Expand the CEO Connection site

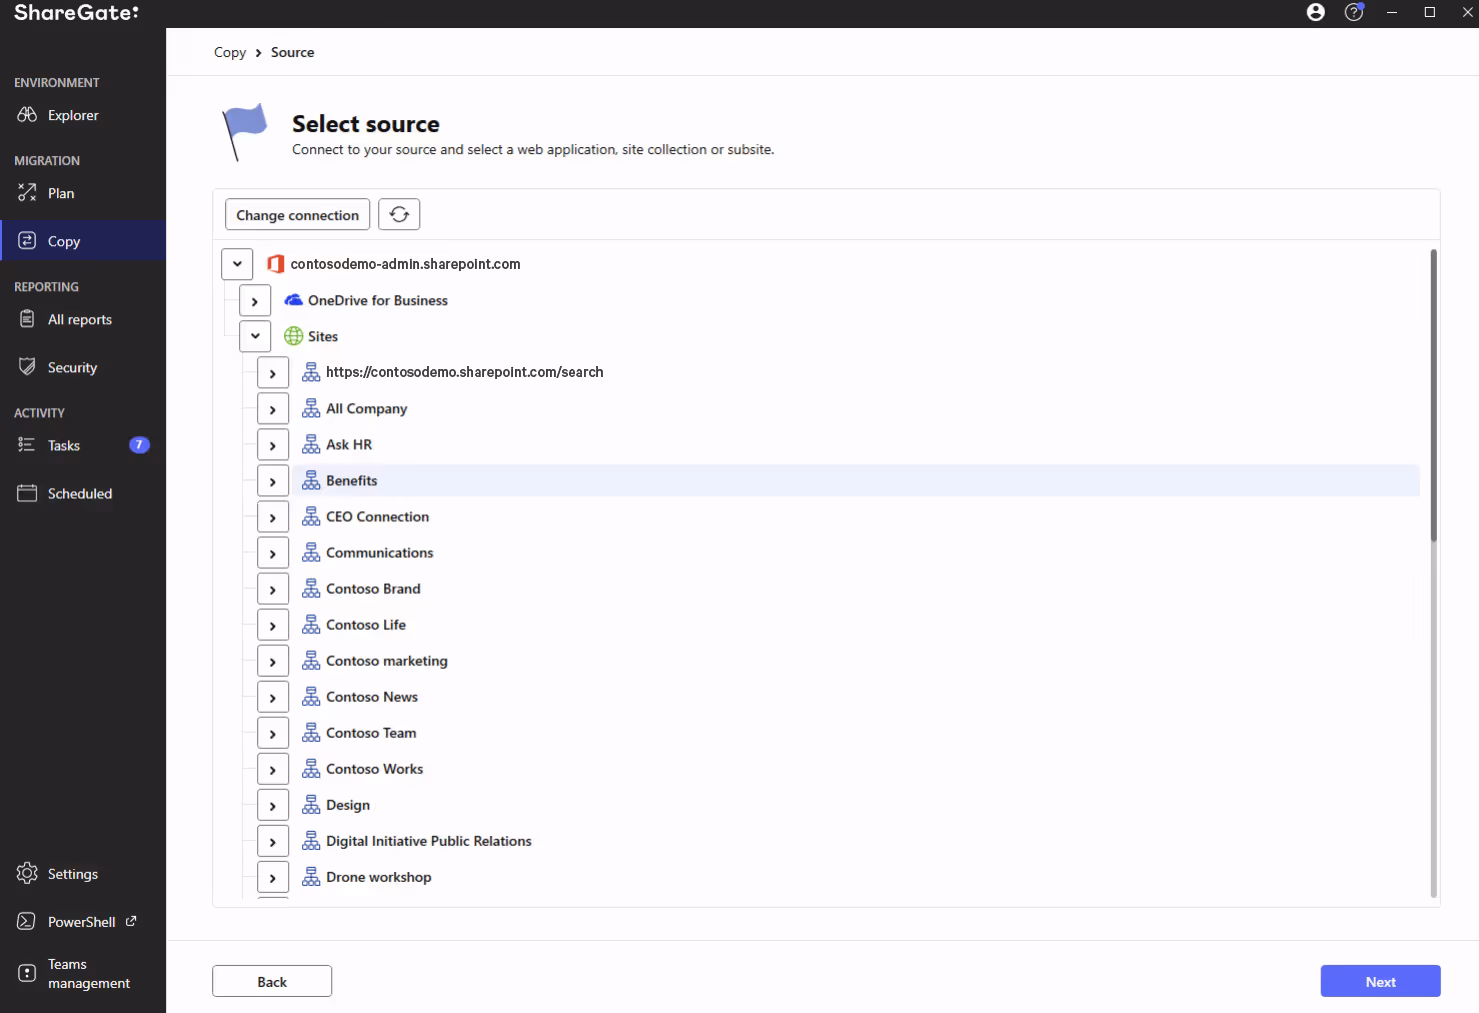273,517
